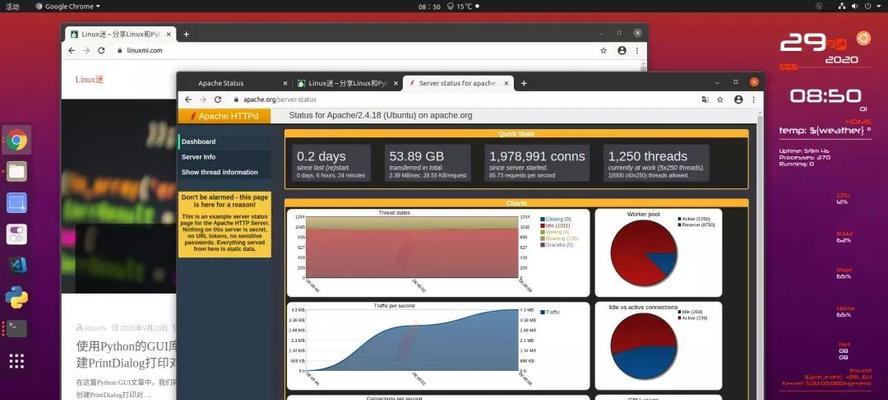888x400 pixels.
Task: Click the translate icon in apache.org address bar
Action: point(705,99)
